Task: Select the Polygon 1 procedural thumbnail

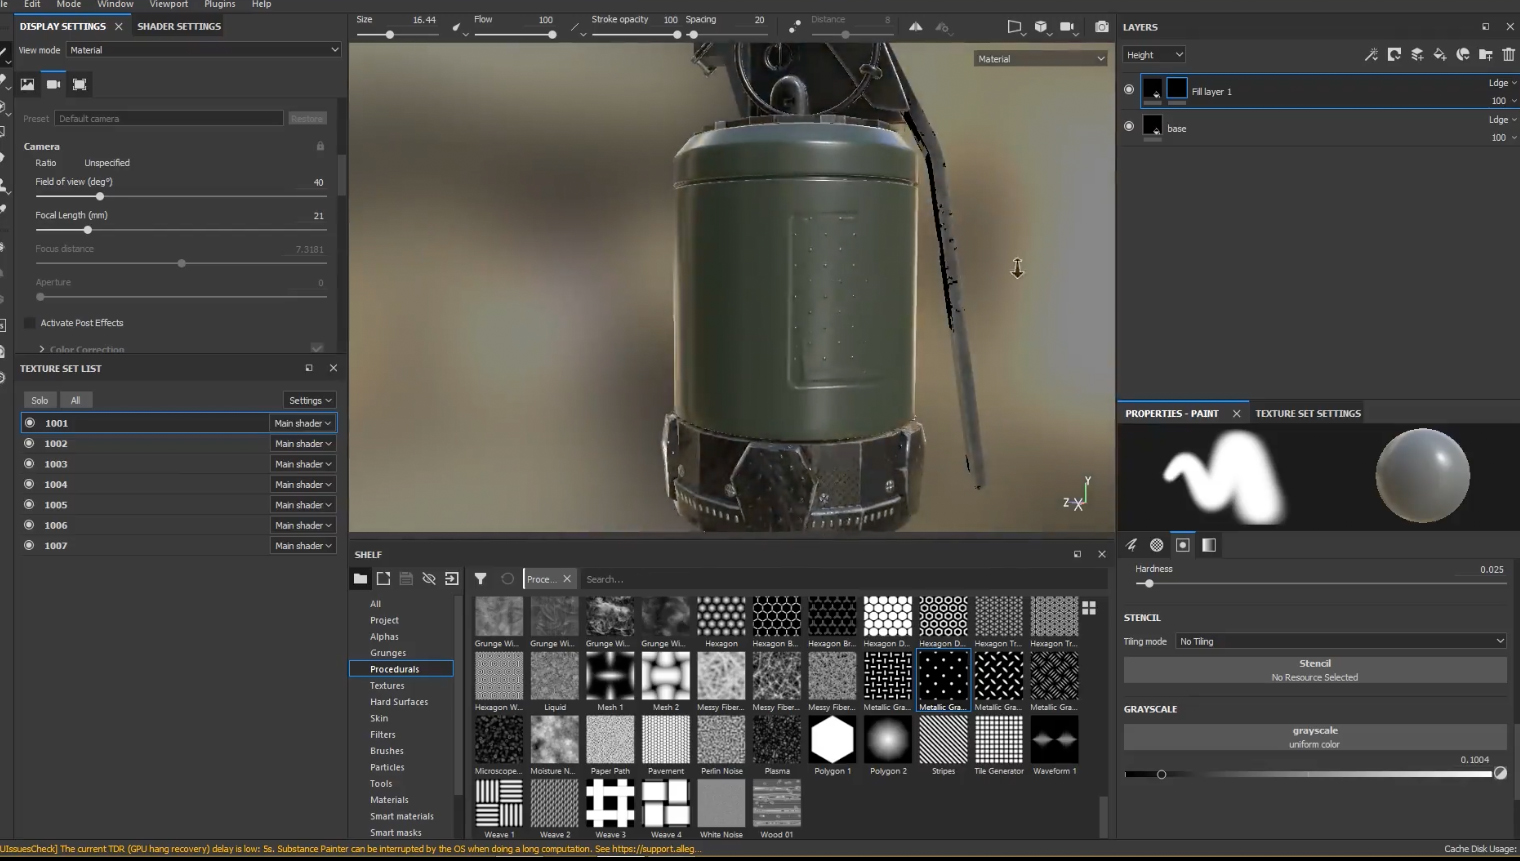Action: click(832, 740)
